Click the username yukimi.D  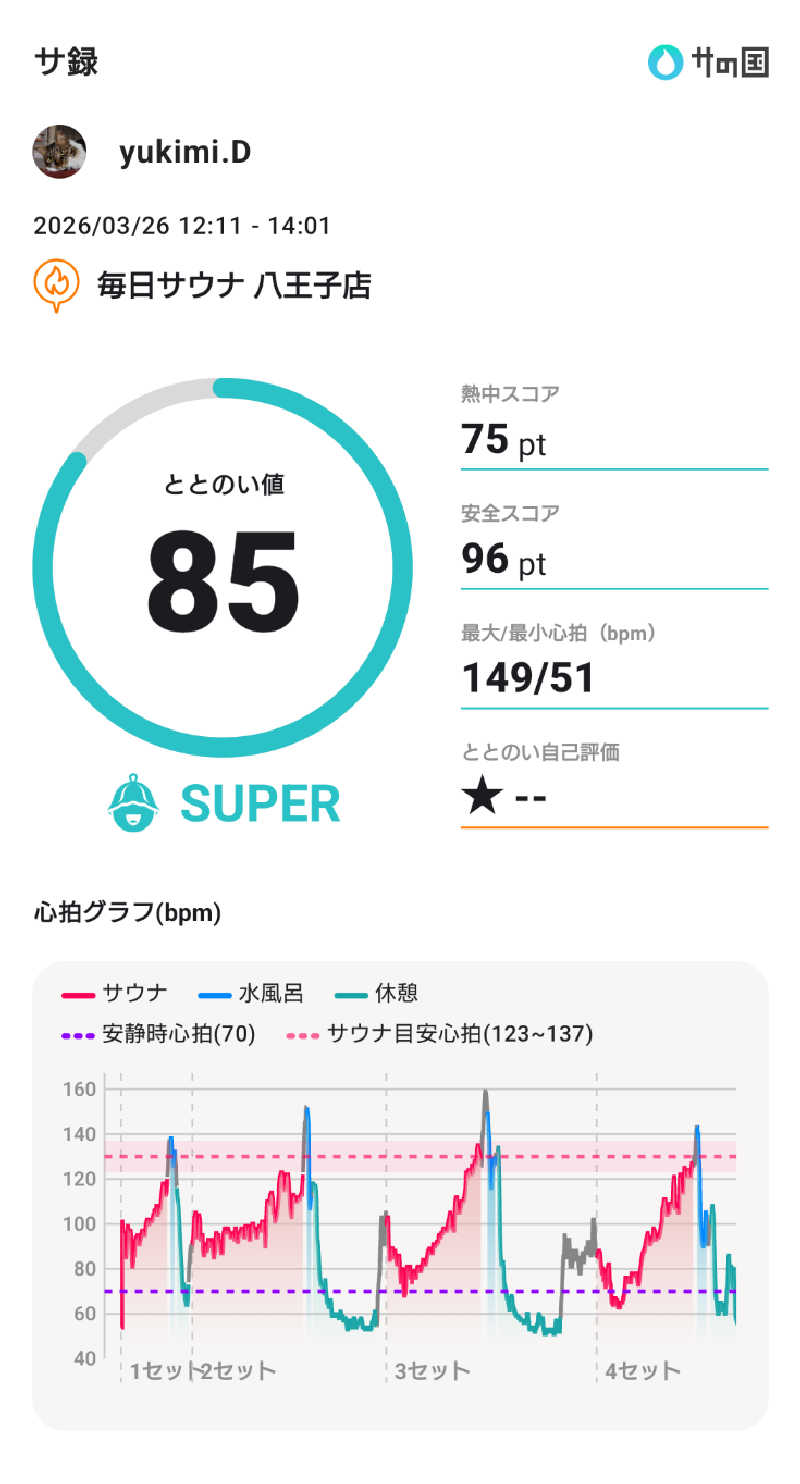[x=185, y=152]
